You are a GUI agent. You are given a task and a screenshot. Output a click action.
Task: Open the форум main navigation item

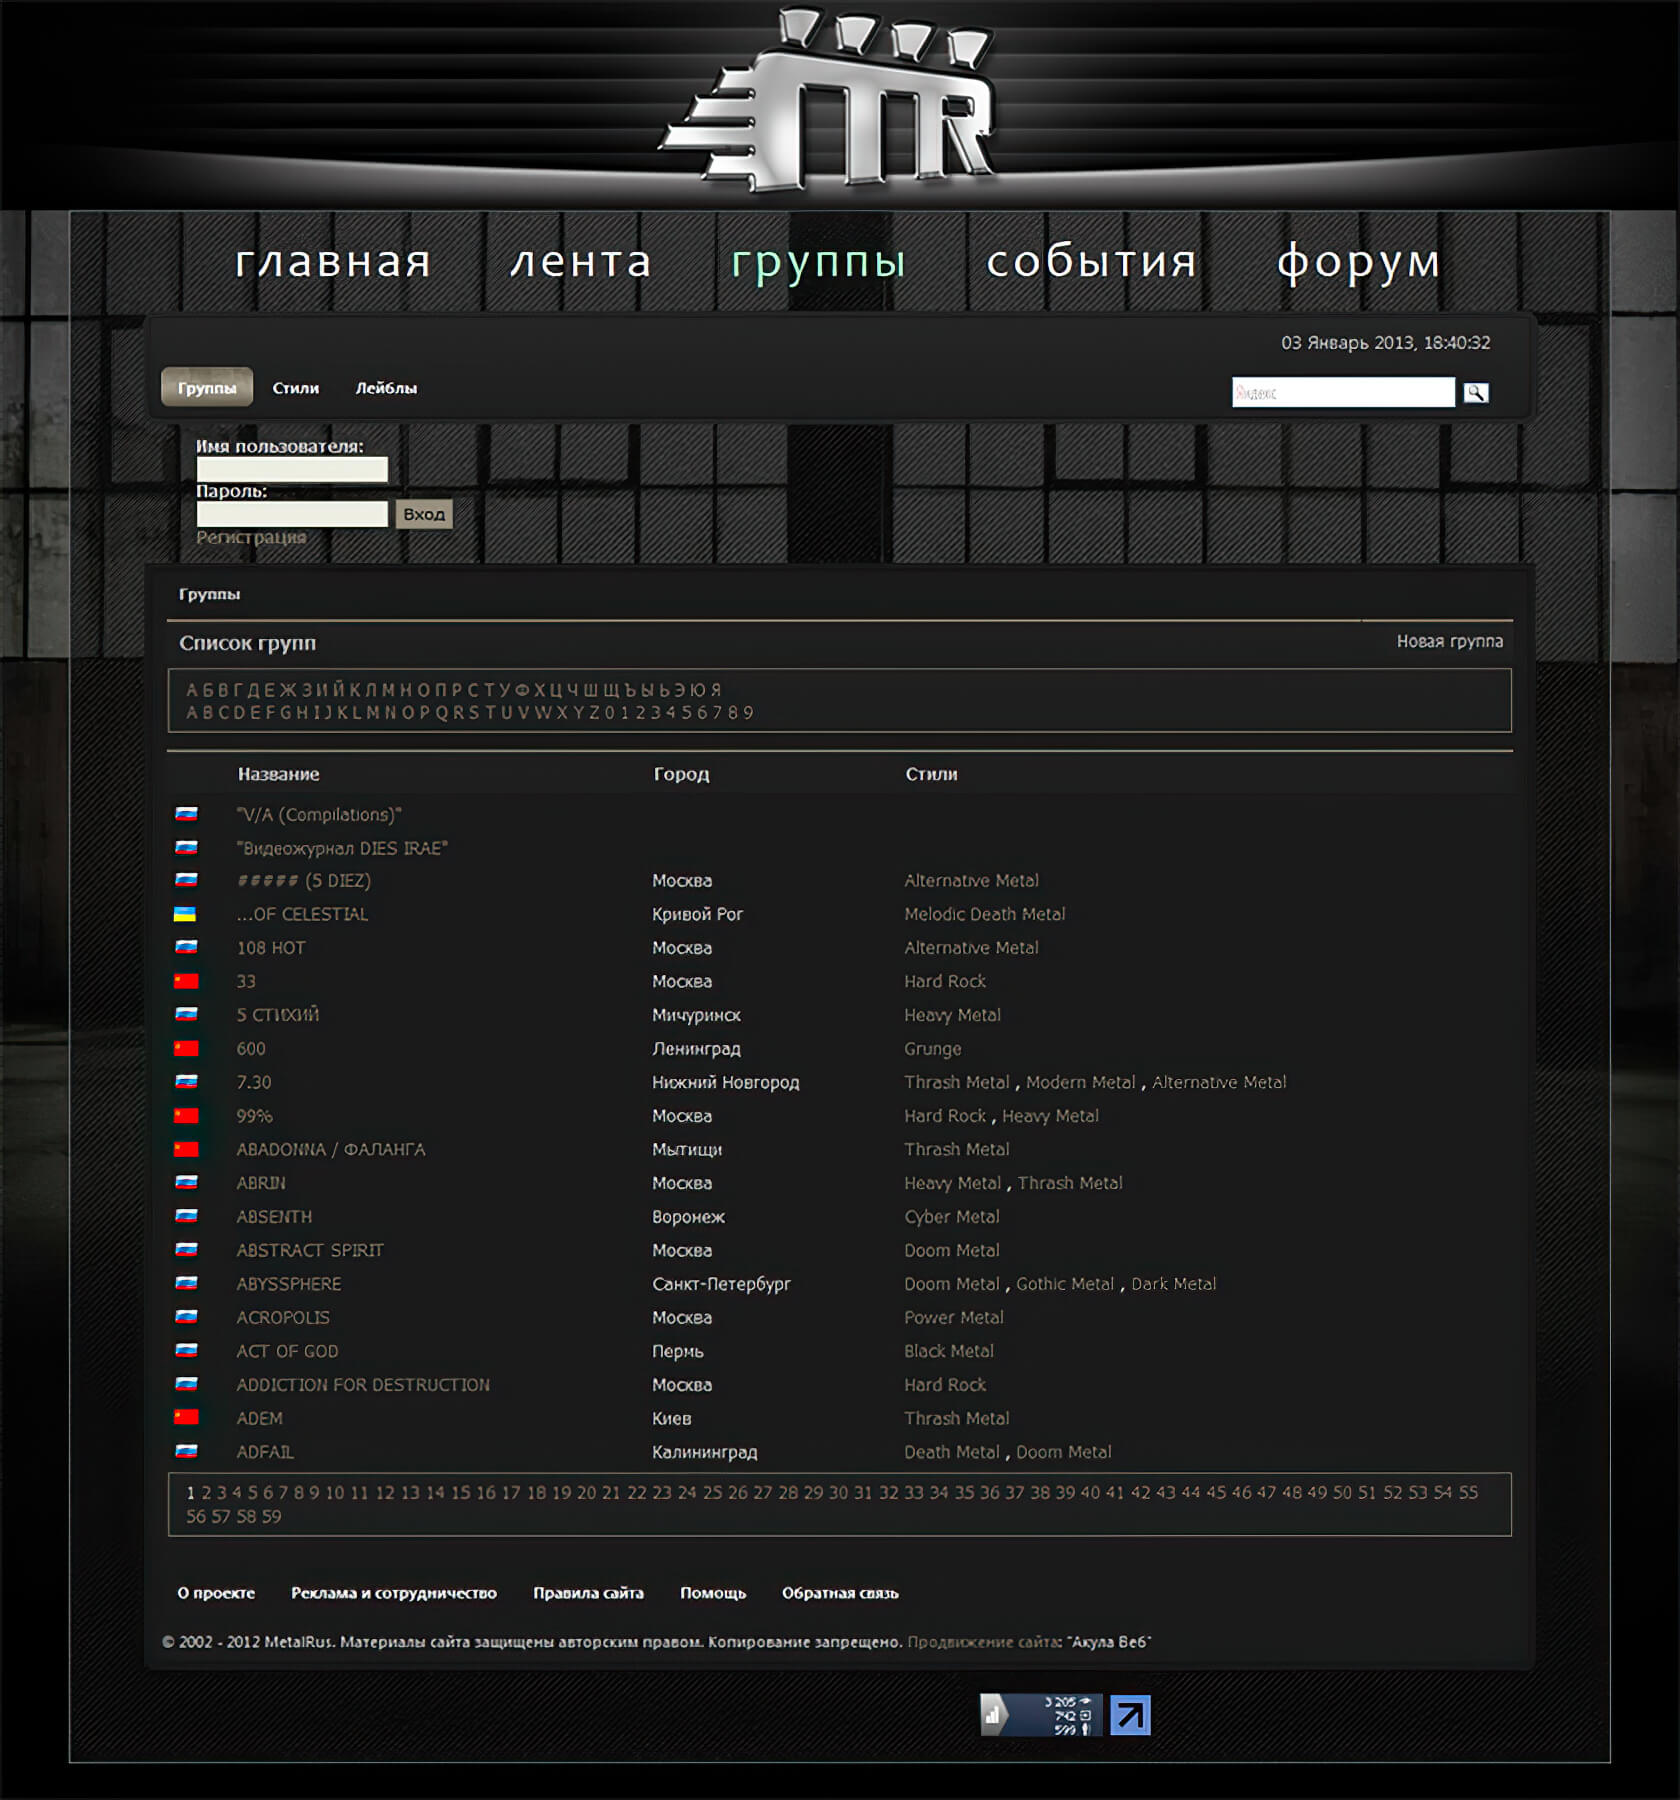1358,262
